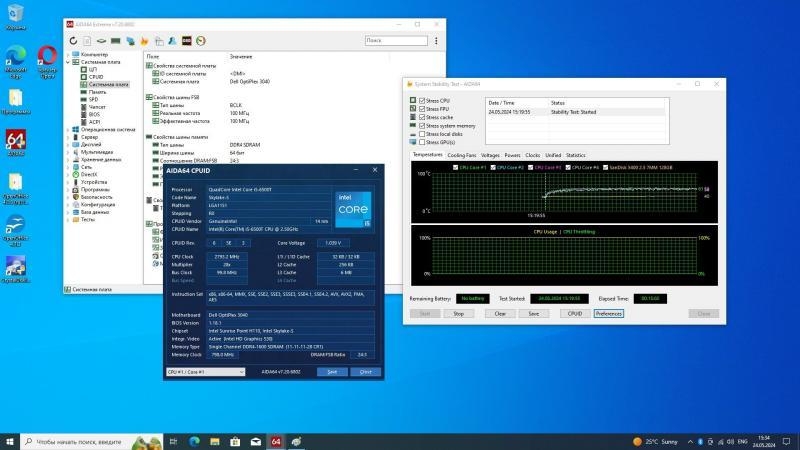Expand the Сервер tree node
The height and width of the screenshot is (450, 800).
(68, 137)
